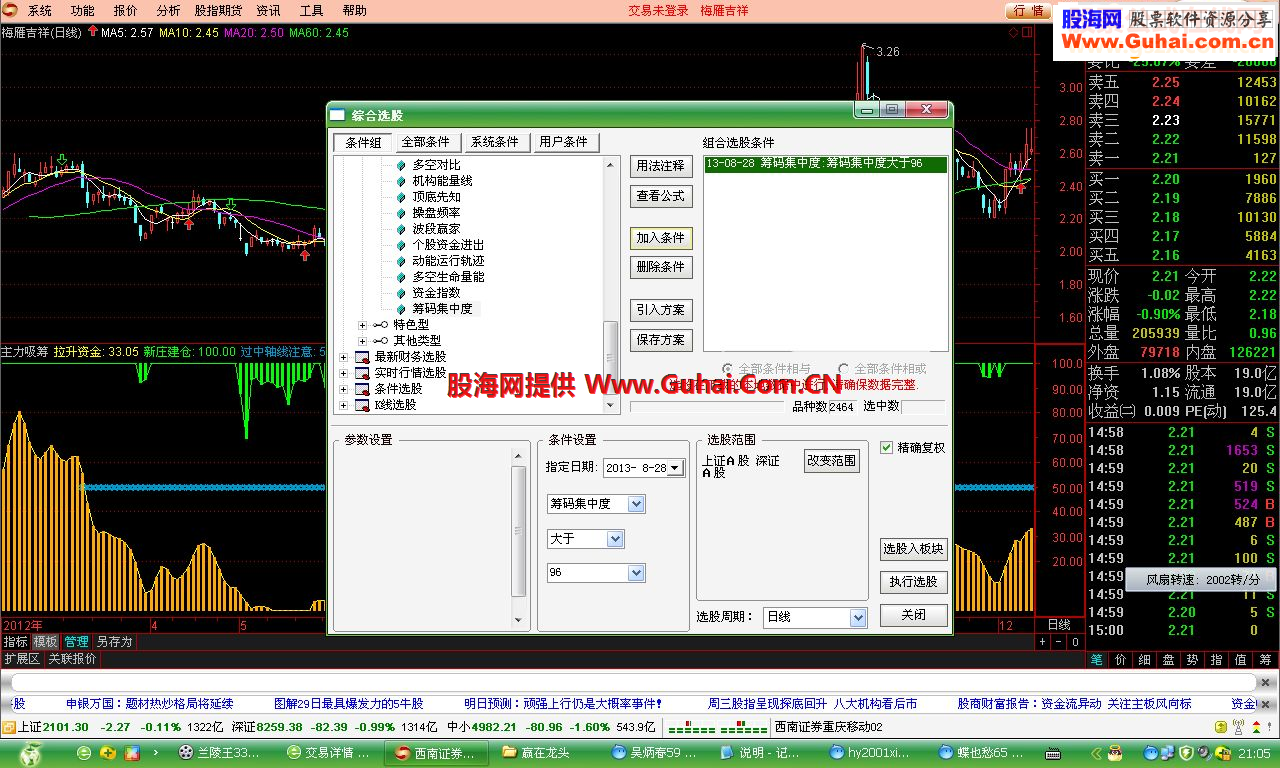Click the 执行选股 button
Image resolution: width=1280 pixels, height=768 pixels.
click(x=913, y=582)
